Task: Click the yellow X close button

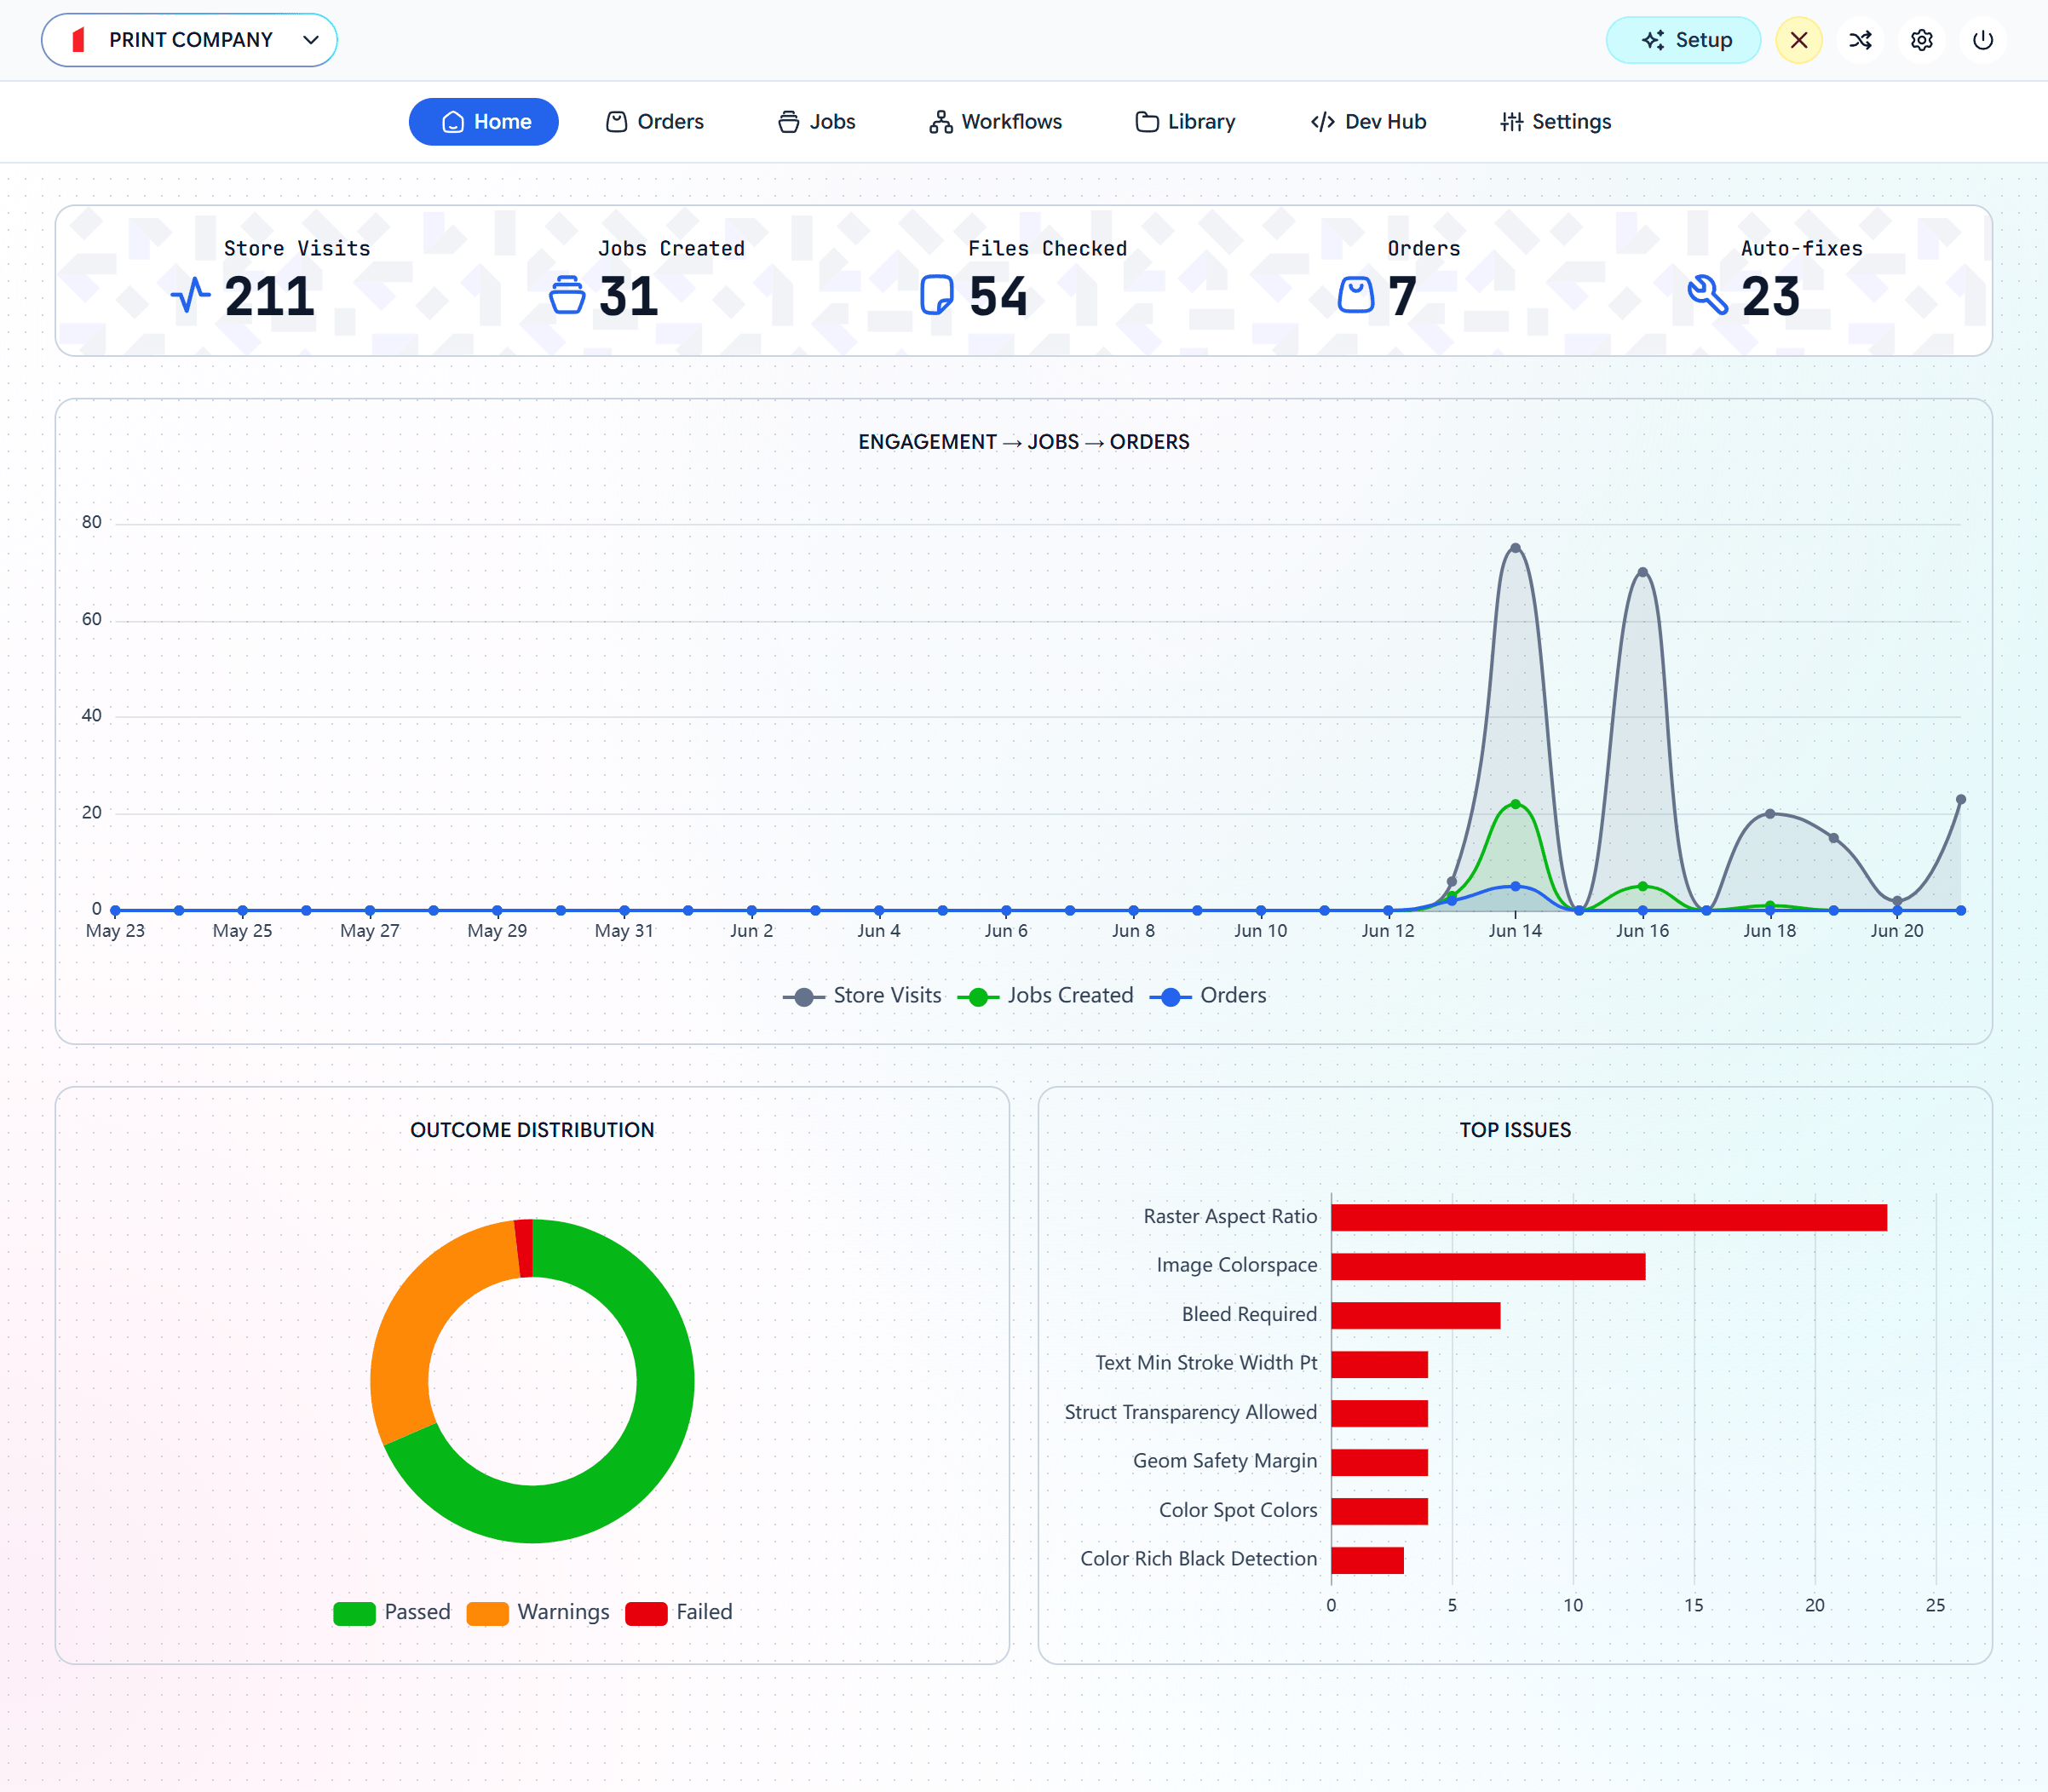Action: (1799, 40)
